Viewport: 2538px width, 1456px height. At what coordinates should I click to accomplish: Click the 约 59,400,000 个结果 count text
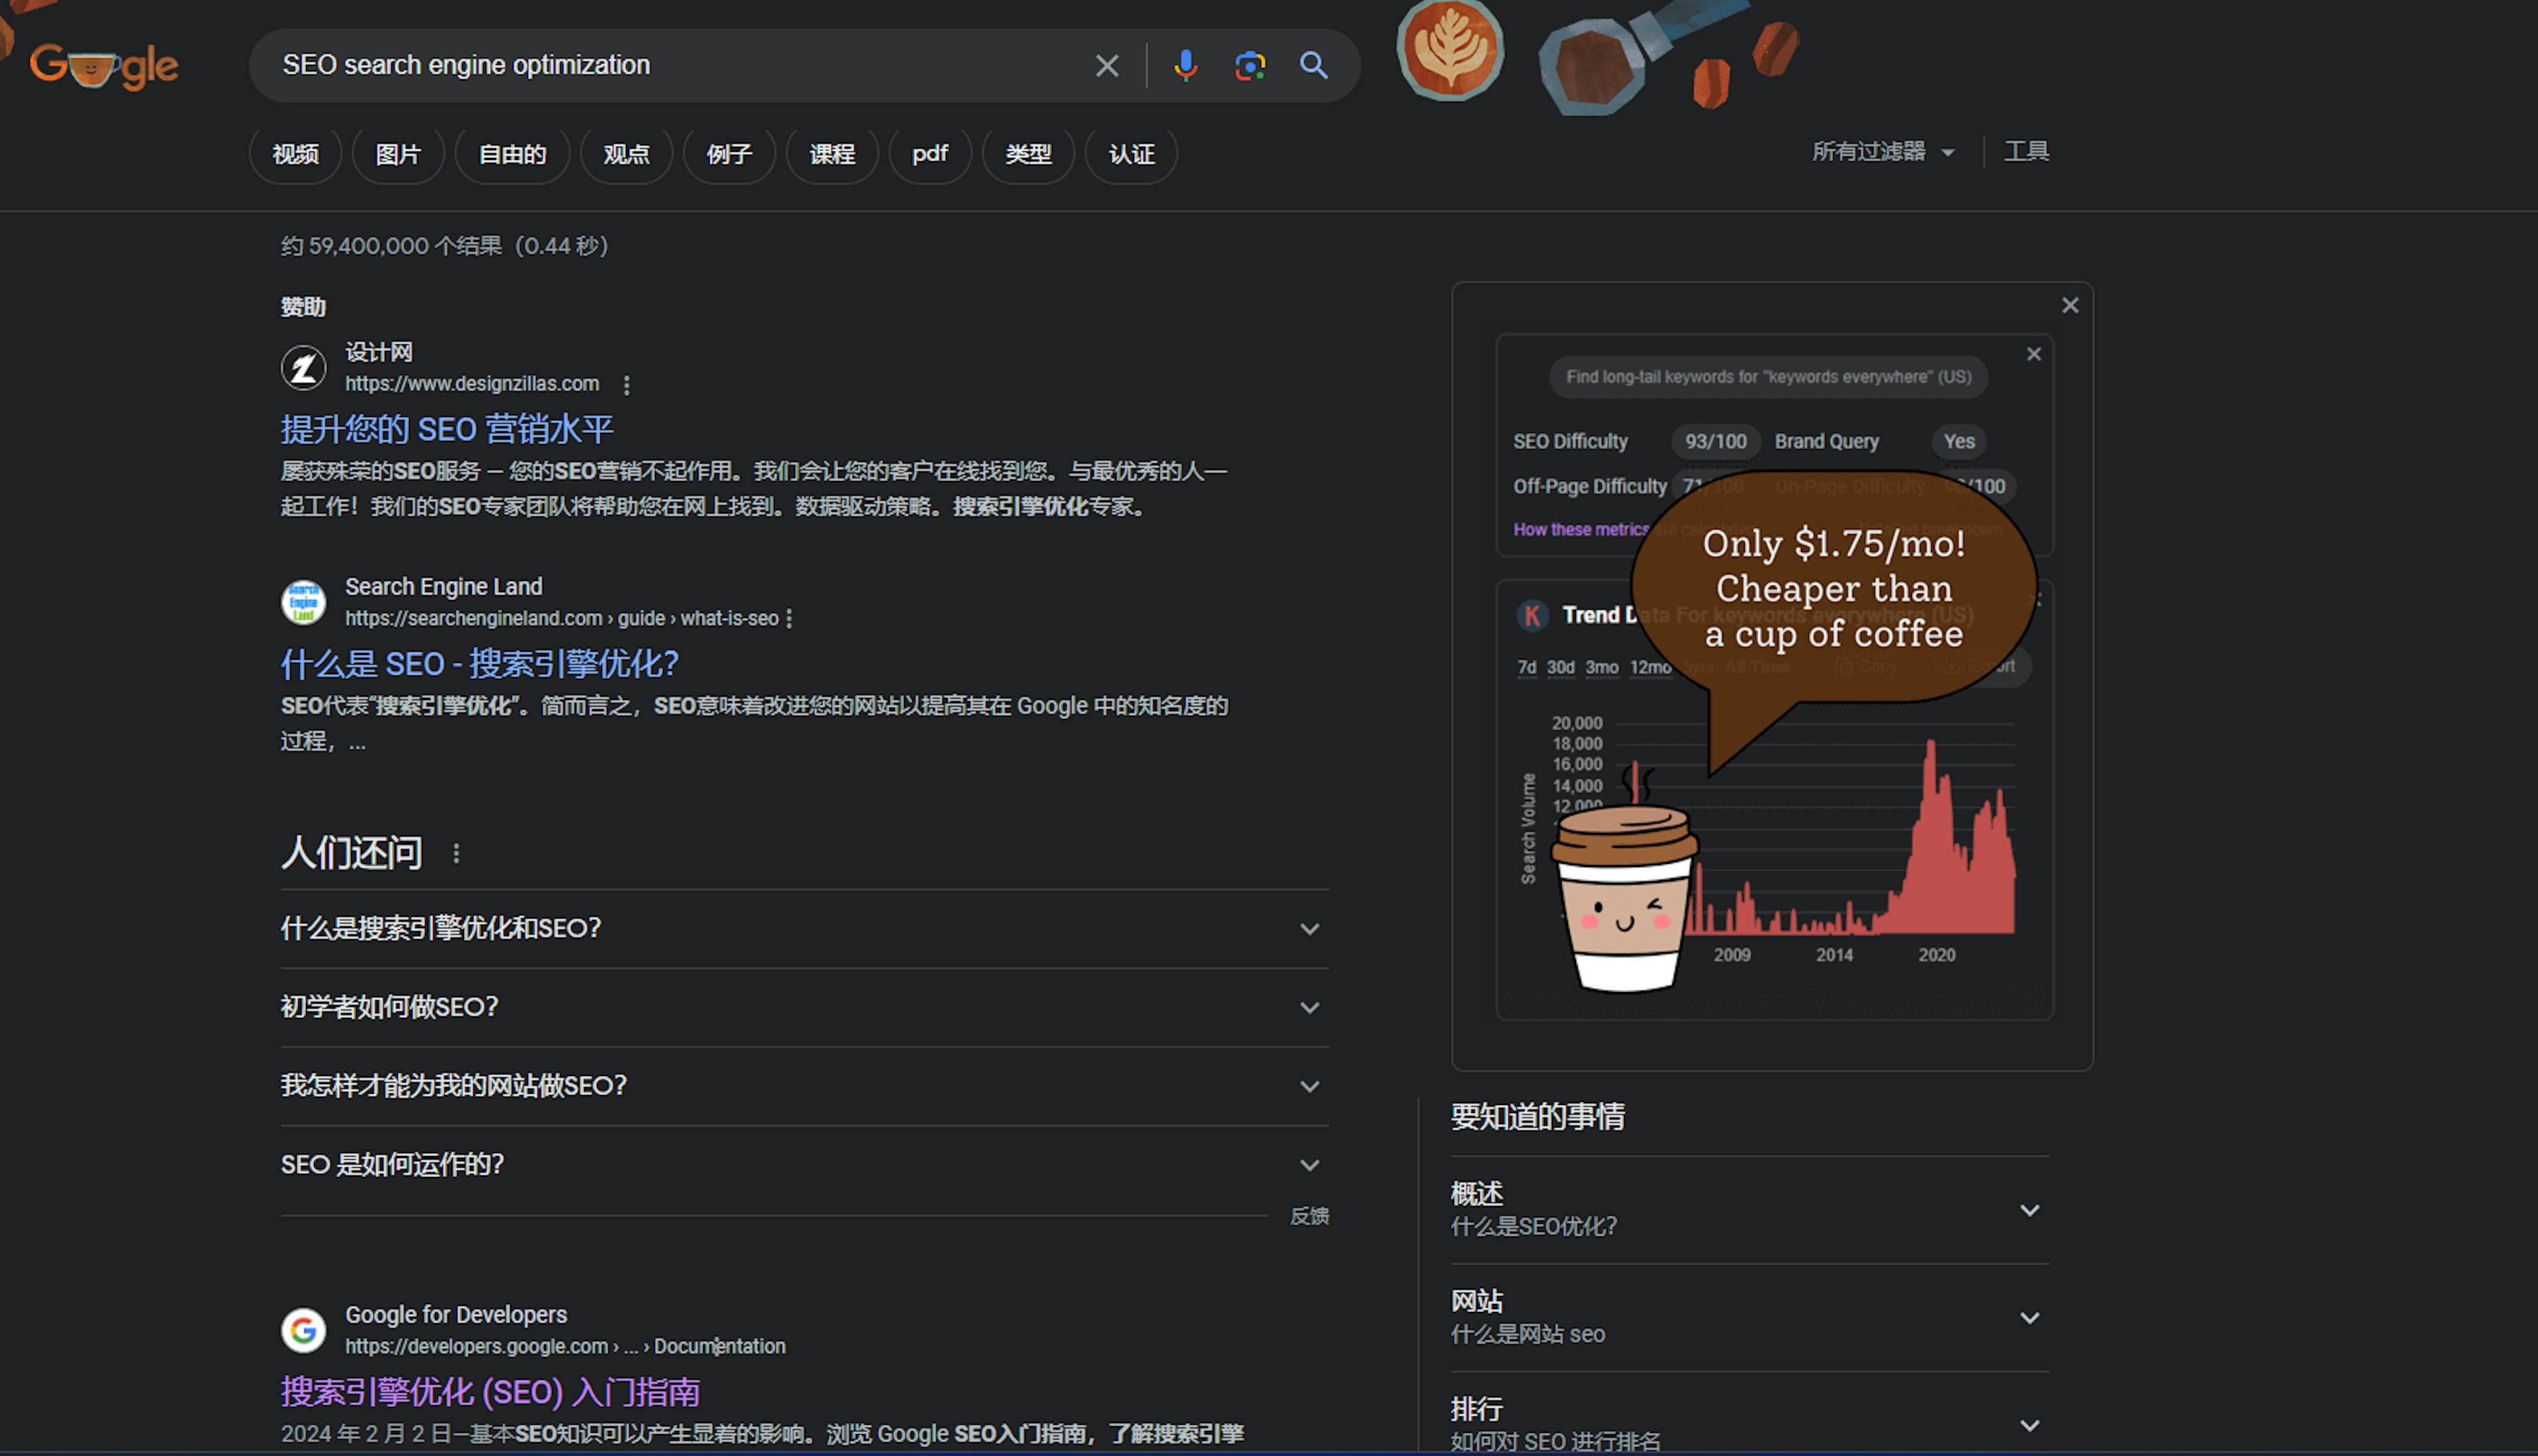[444, 246]
